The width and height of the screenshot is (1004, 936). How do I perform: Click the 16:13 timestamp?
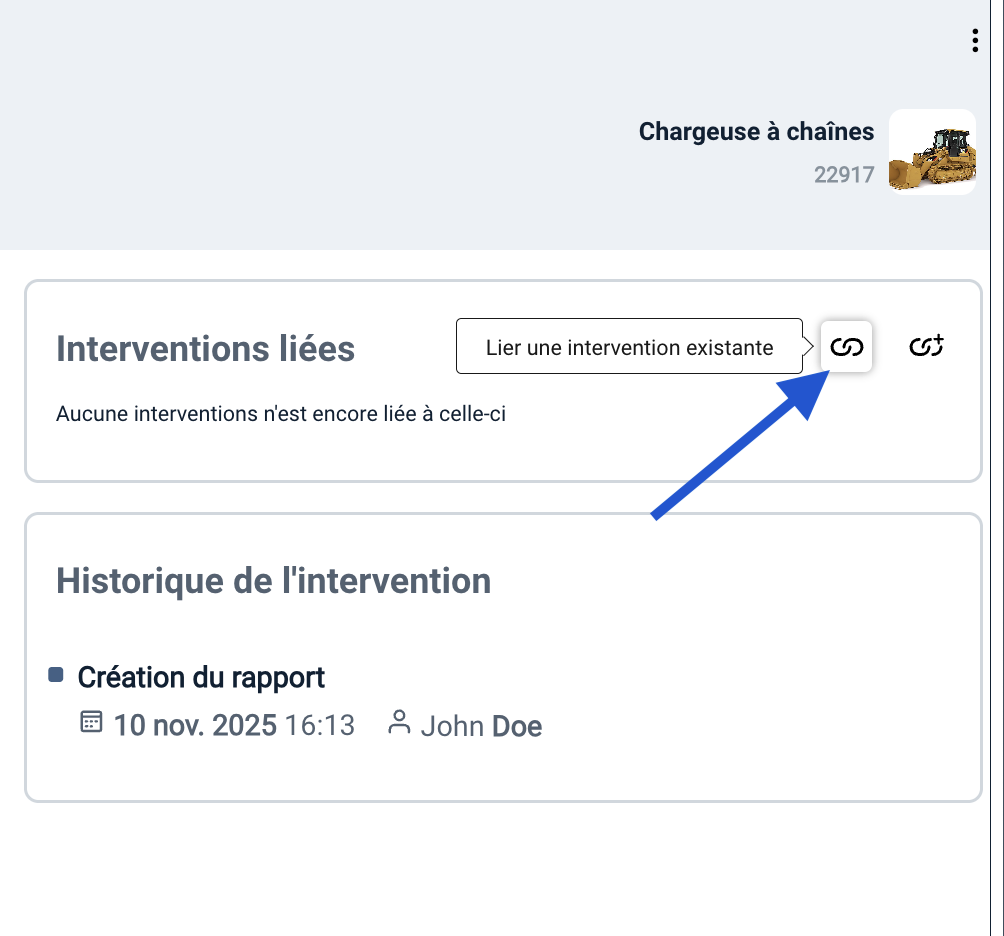tap(320, 725)
